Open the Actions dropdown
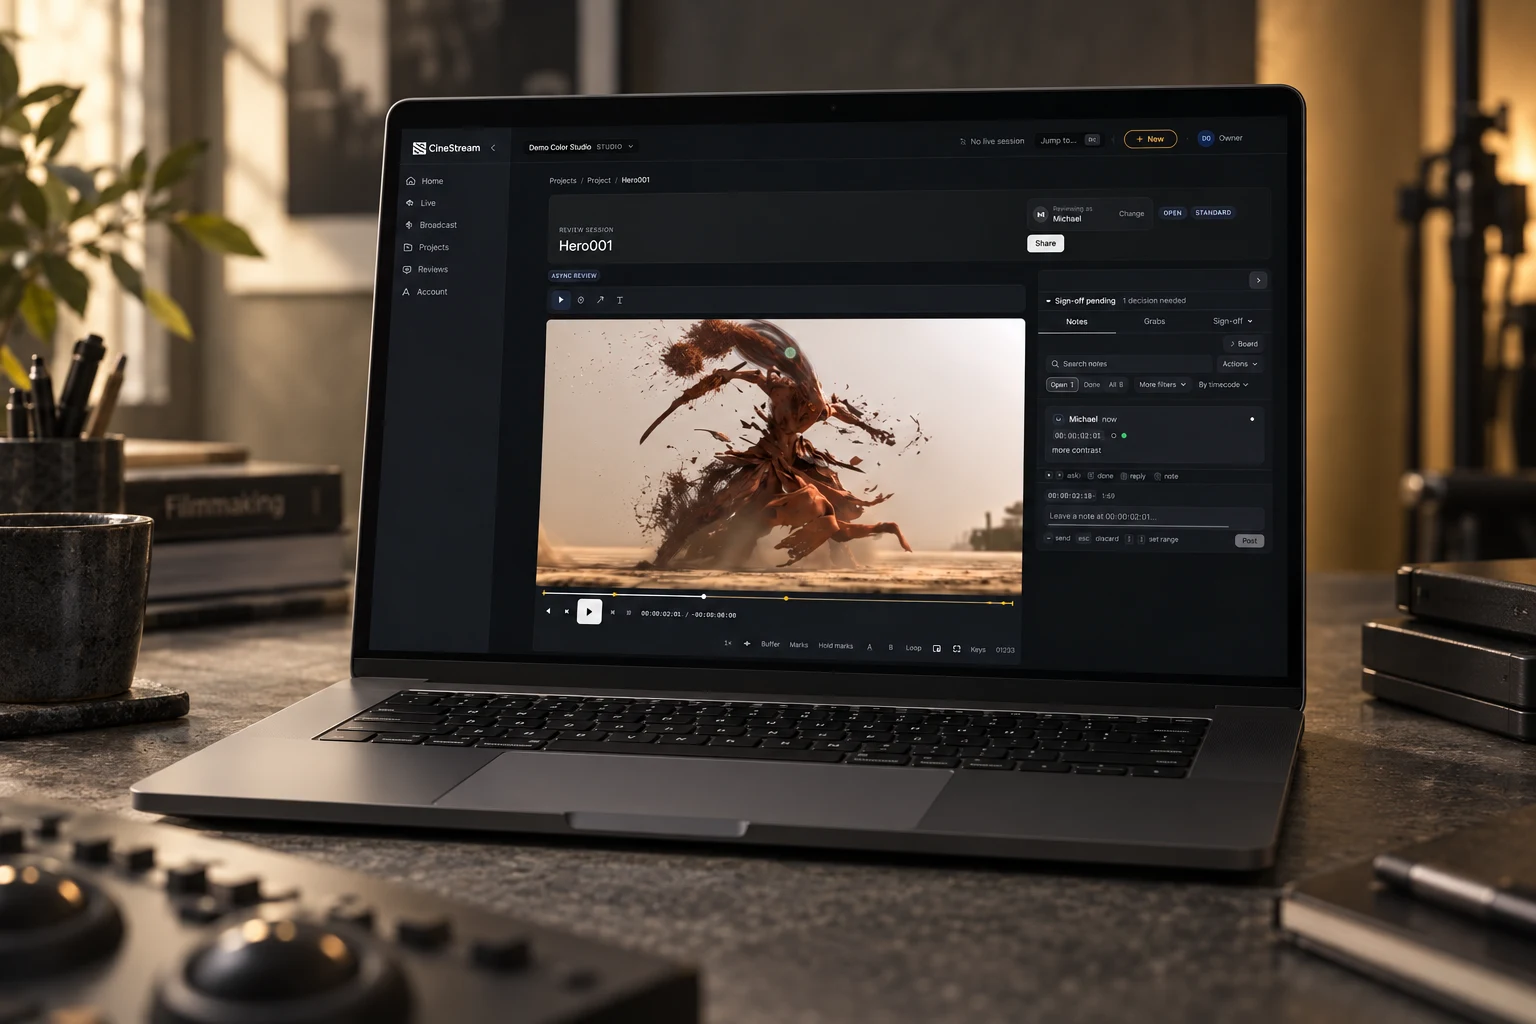Image resolution: width=1536 pixels, height=1024 pixels. 1240,364
